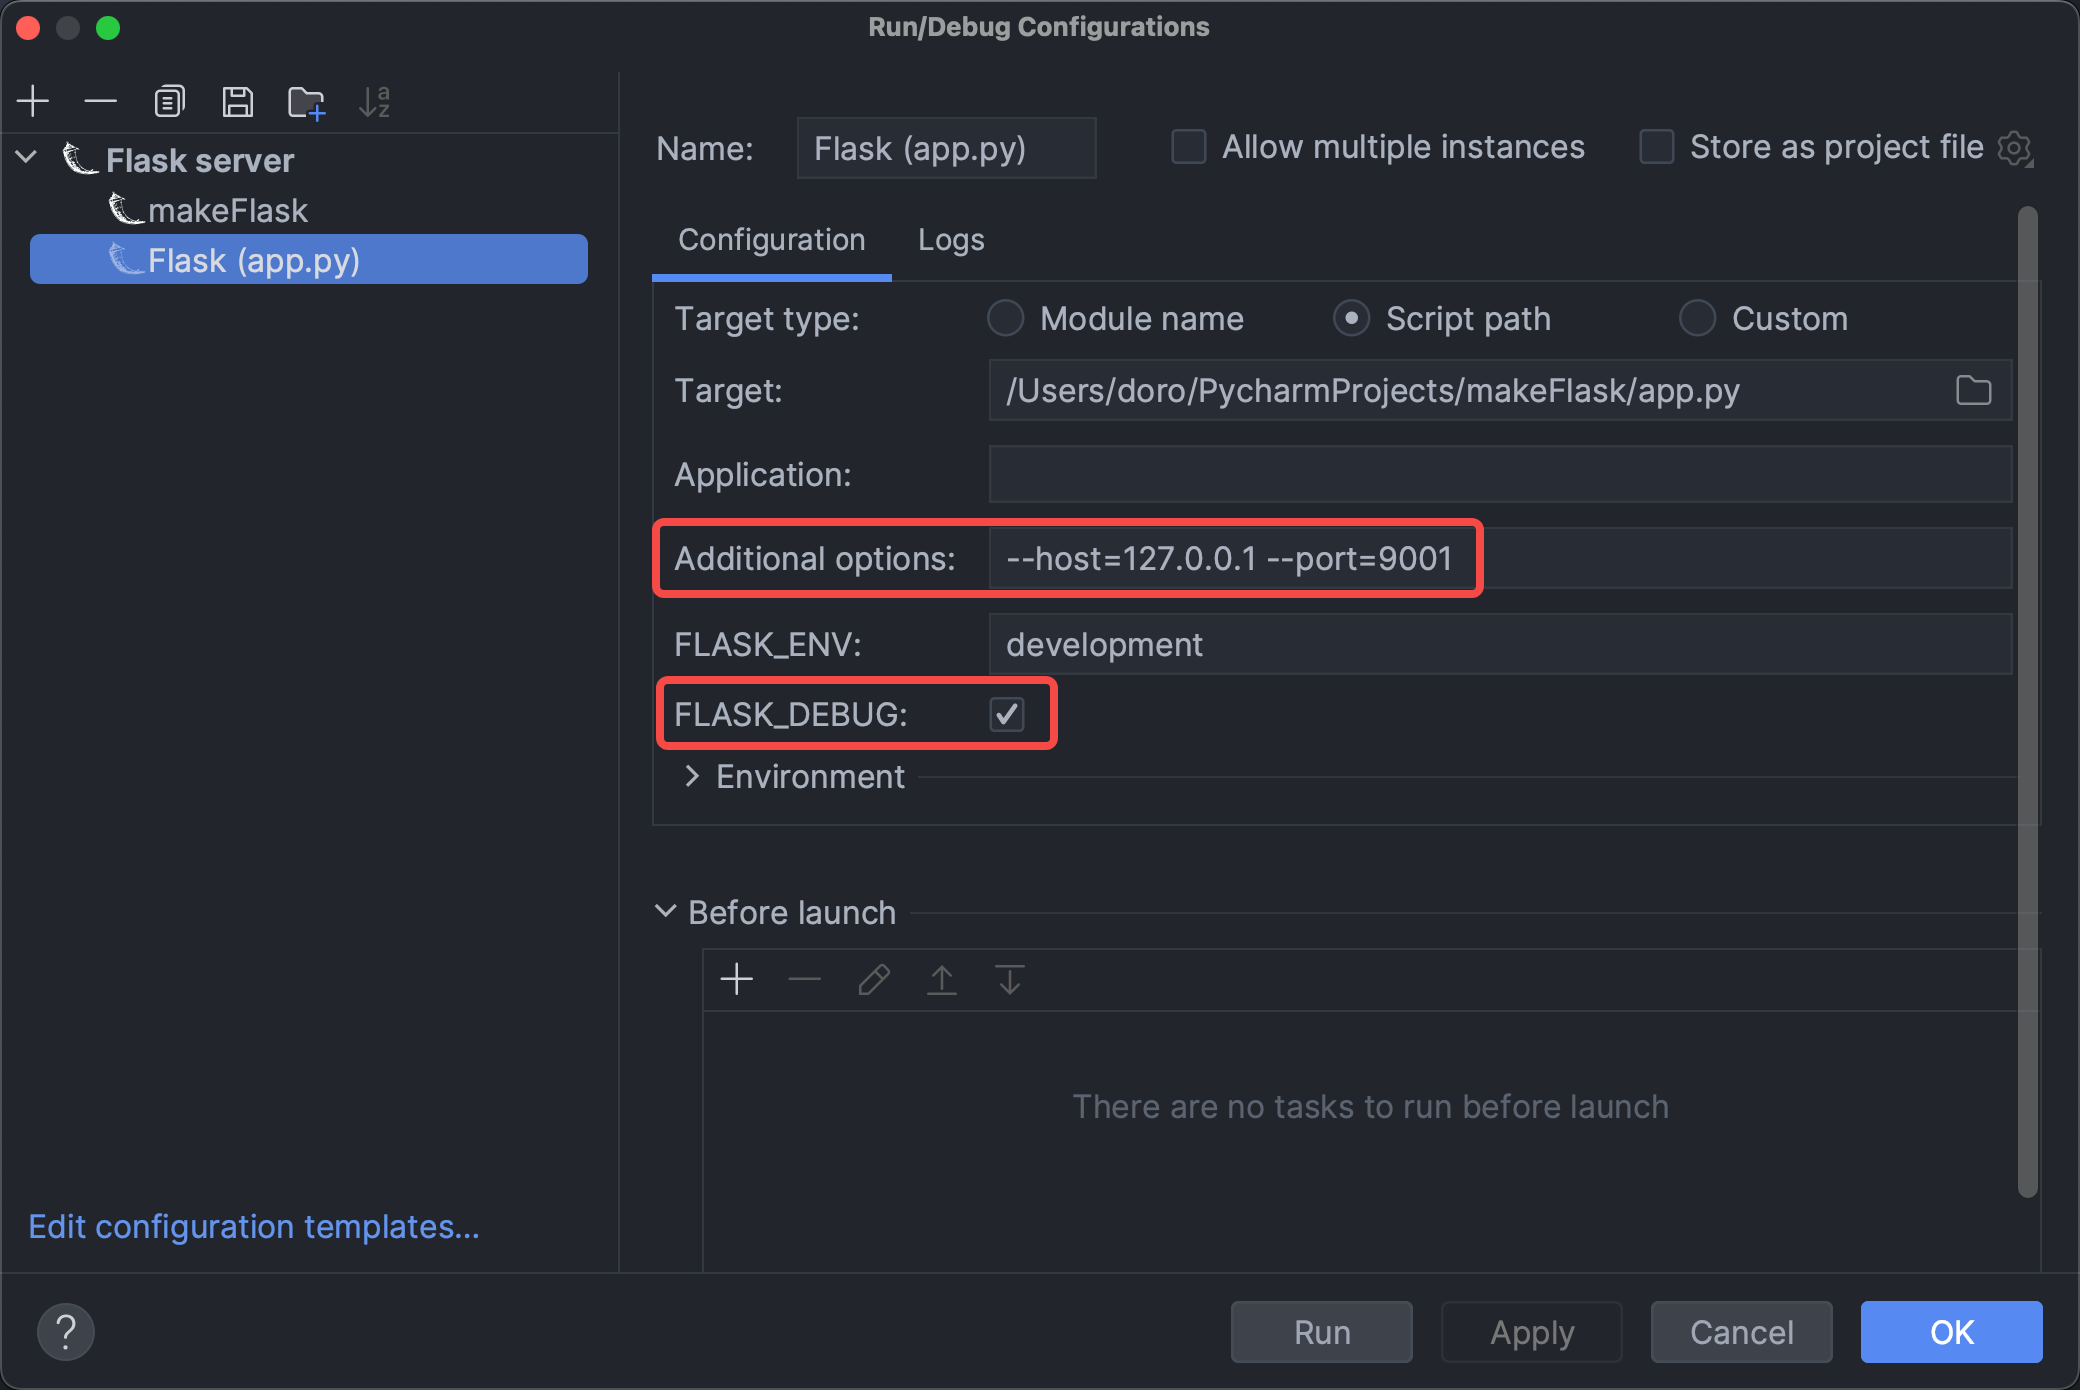Click the gear icon beside Store as project file

coord(2014,148)
